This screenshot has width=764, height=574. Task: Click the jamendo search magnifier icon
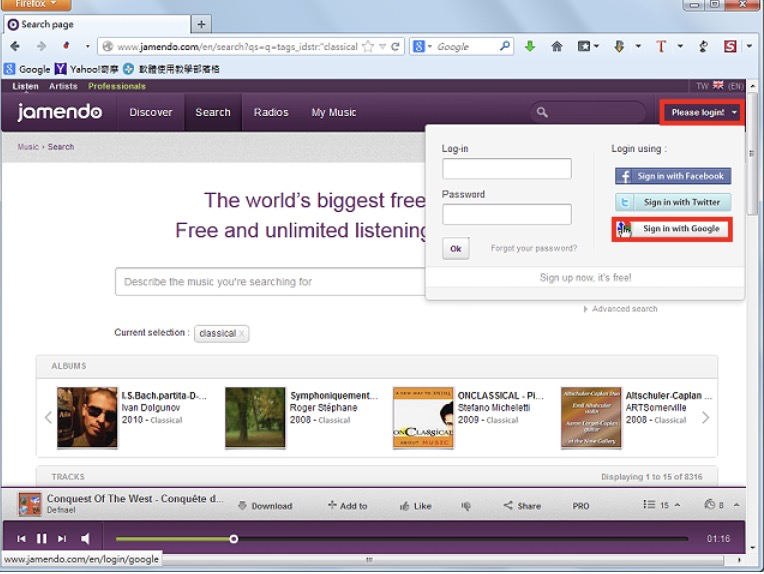tap(542, 113)
